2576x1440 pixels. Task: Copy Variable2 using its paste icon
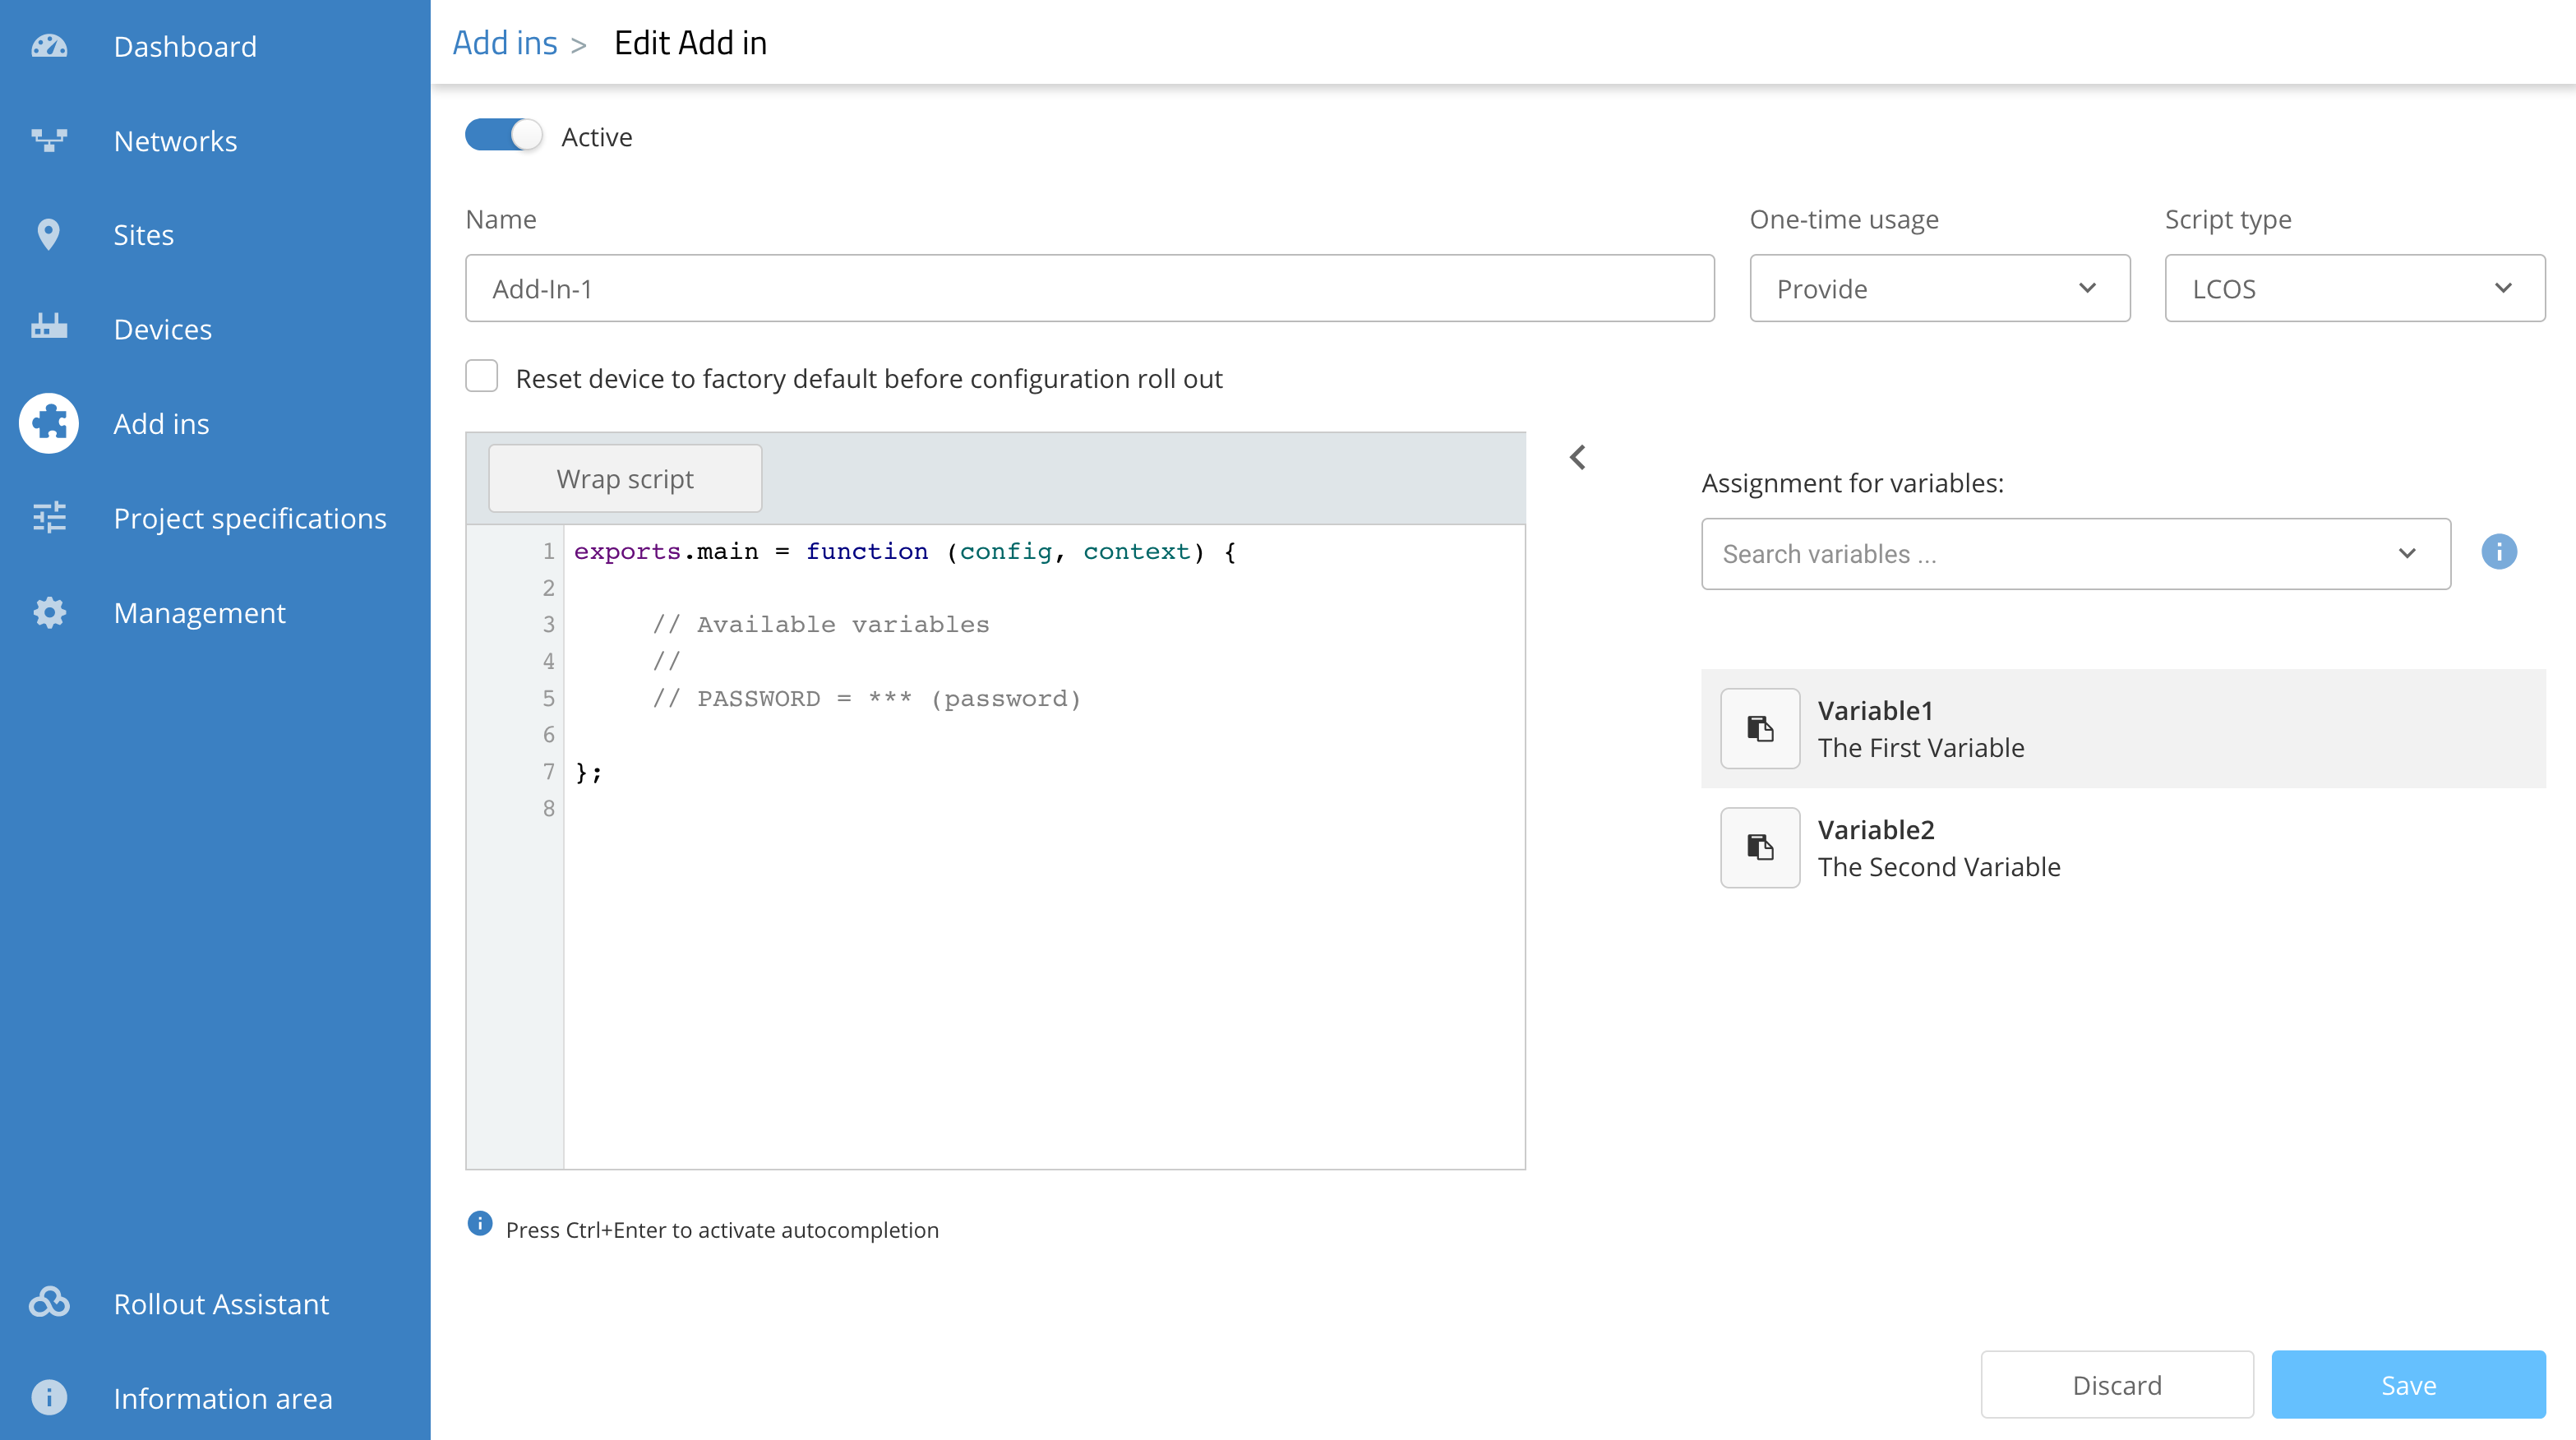[1759, 847]
